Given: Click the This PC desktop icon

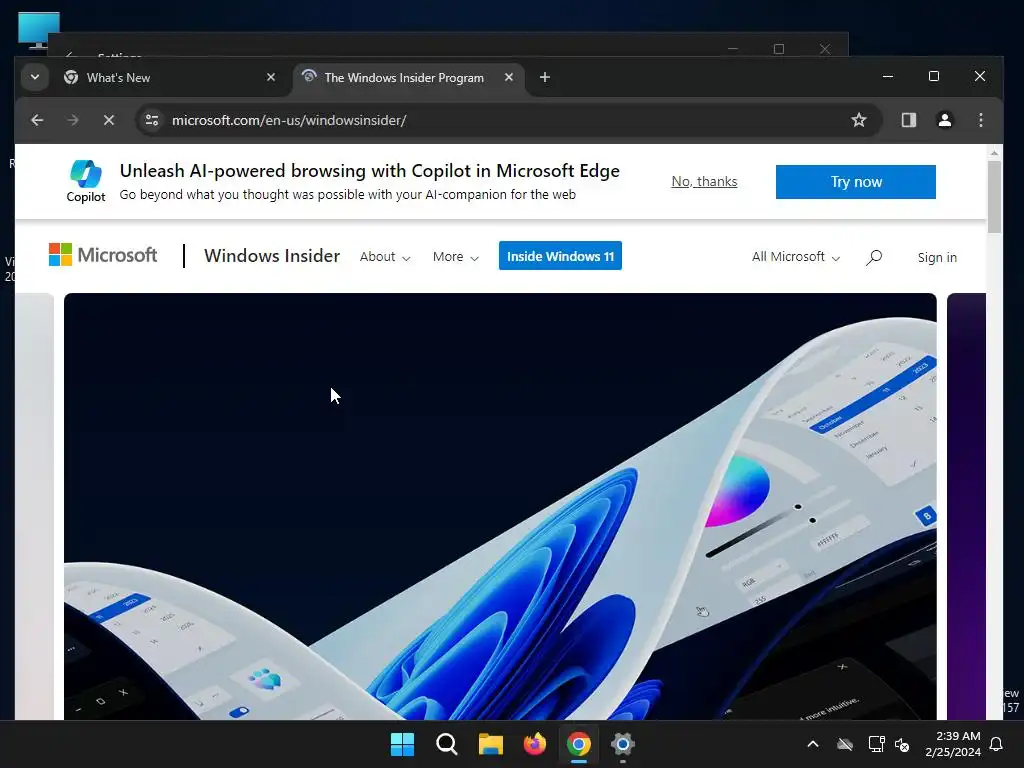Looking at the screenshot, I should click(39, 31).
